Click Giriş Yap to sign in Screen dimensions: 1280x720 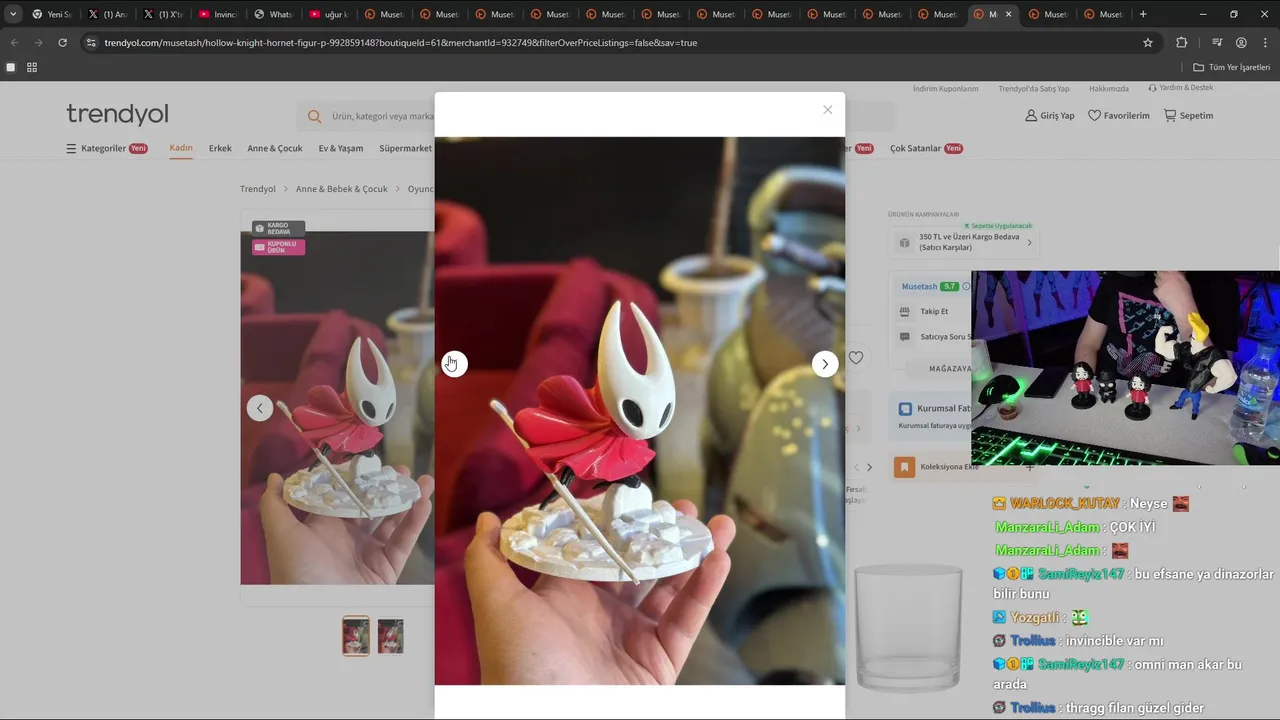pos(1049,116)
